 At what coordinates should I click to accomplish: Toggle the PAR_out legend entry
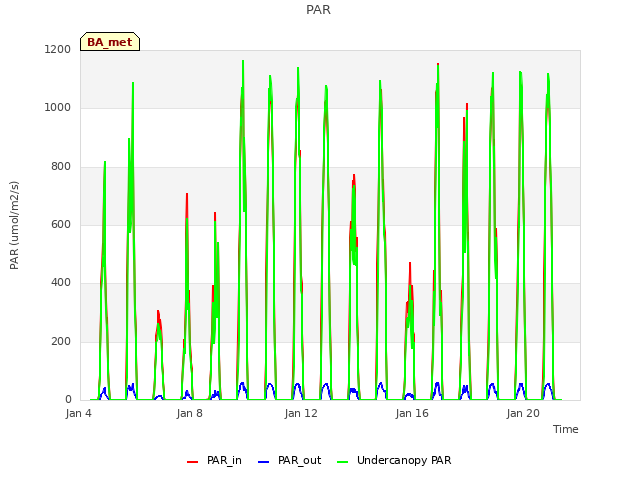289,460
